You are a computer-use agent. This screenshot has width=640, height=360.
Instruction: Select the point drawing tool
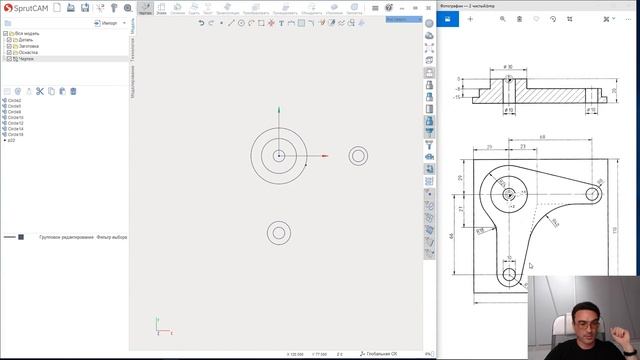221,23
